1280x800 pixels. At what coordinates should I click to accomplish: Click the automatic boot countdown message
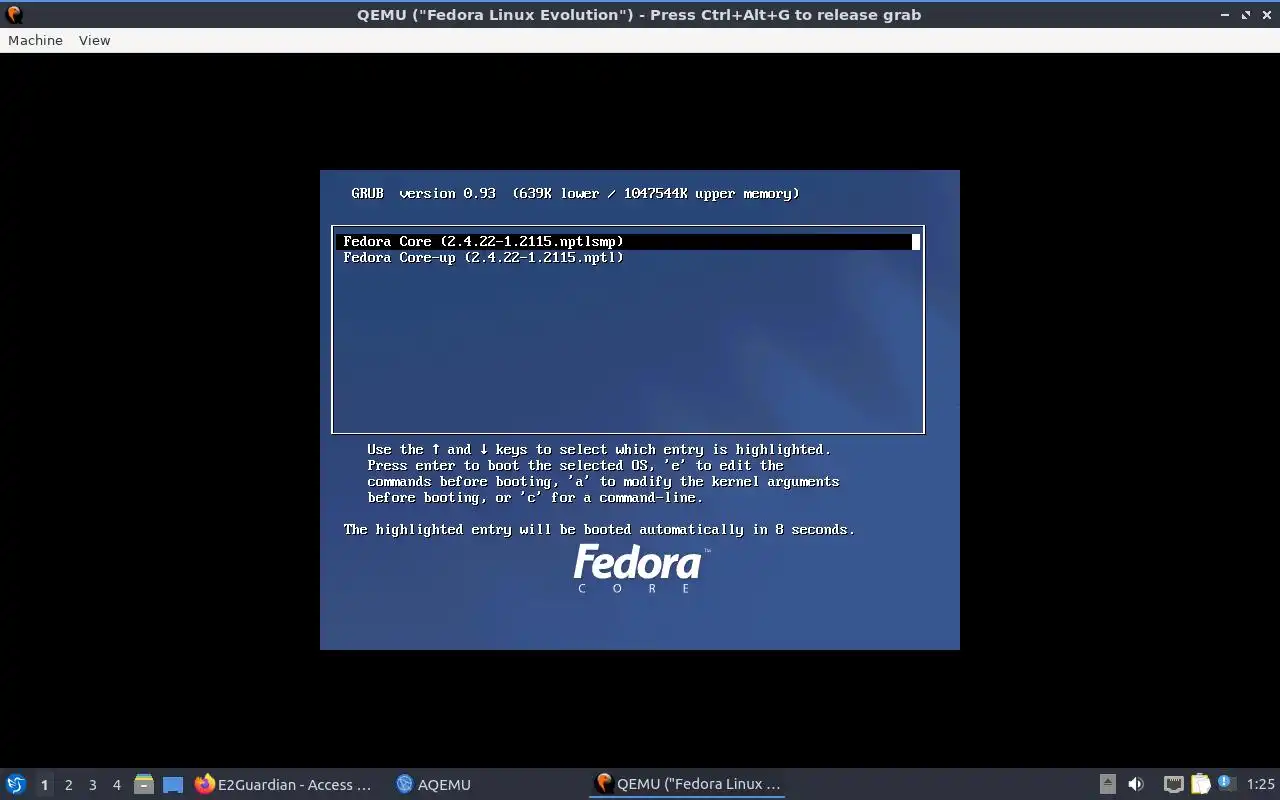click(x=599, y=529)
